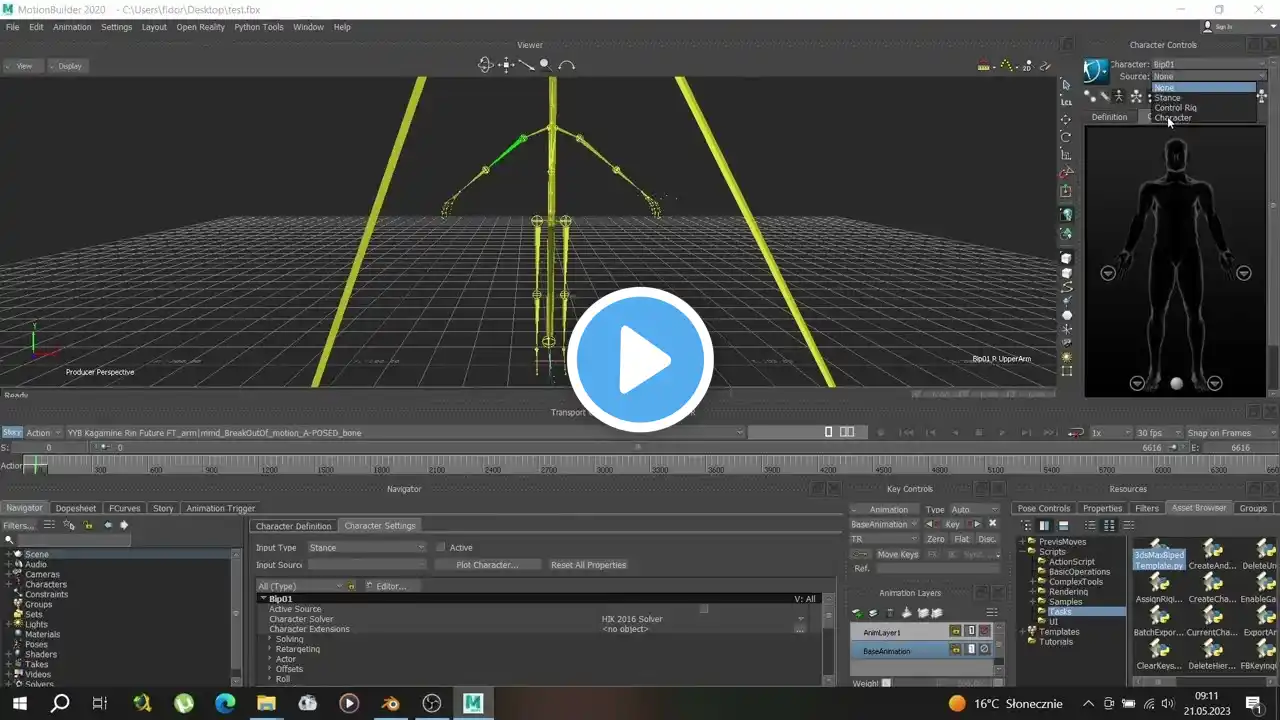This screenshot has height=720, width=1280.
Task: Open the Python Tools menu
Action: [x=259, y=27]
